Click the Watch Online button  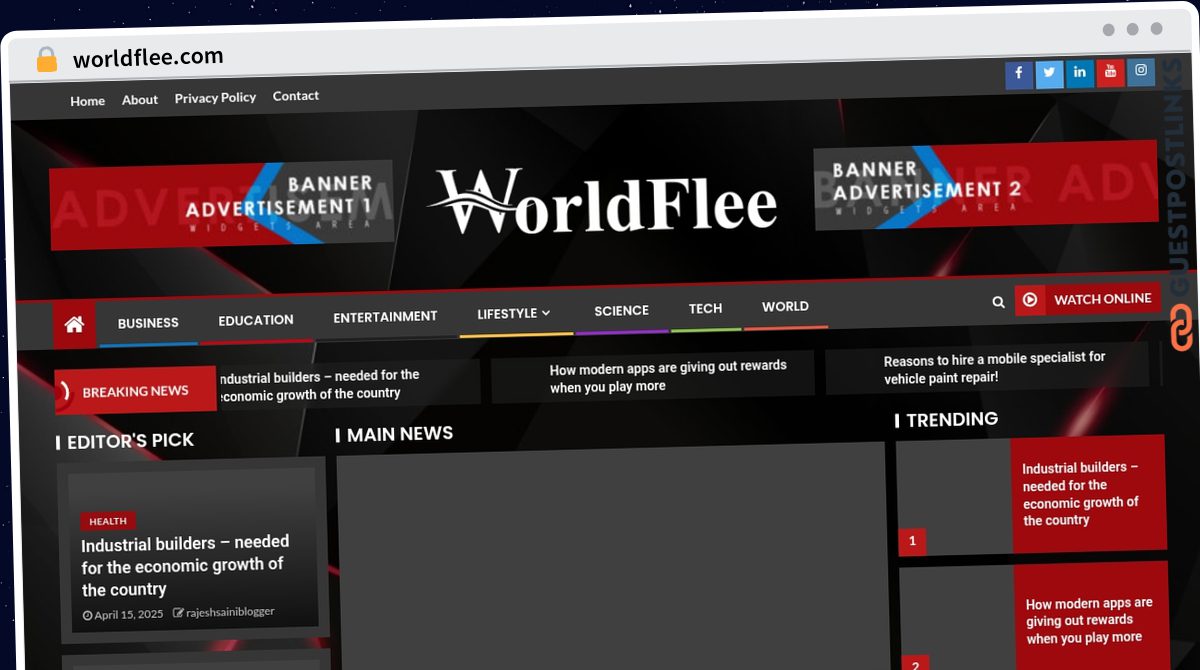tap(1088, 299)
